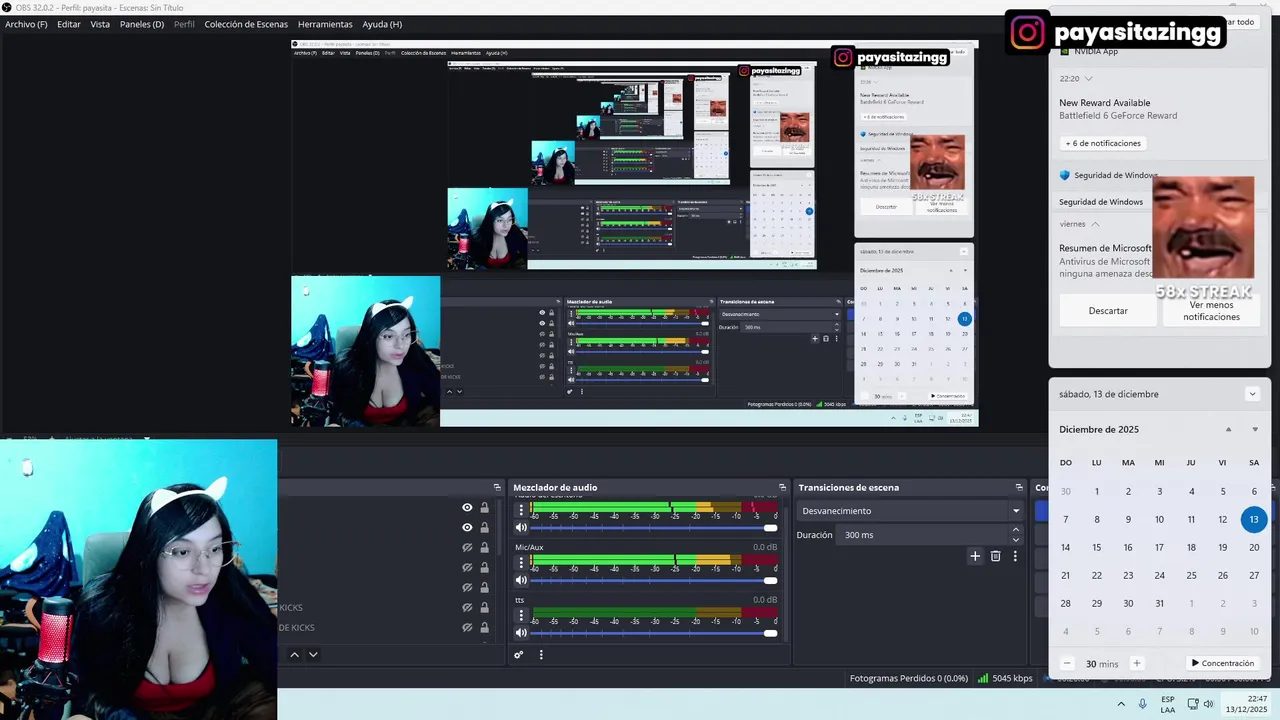Go to previous month in calendar

[x=1229, y=429]
